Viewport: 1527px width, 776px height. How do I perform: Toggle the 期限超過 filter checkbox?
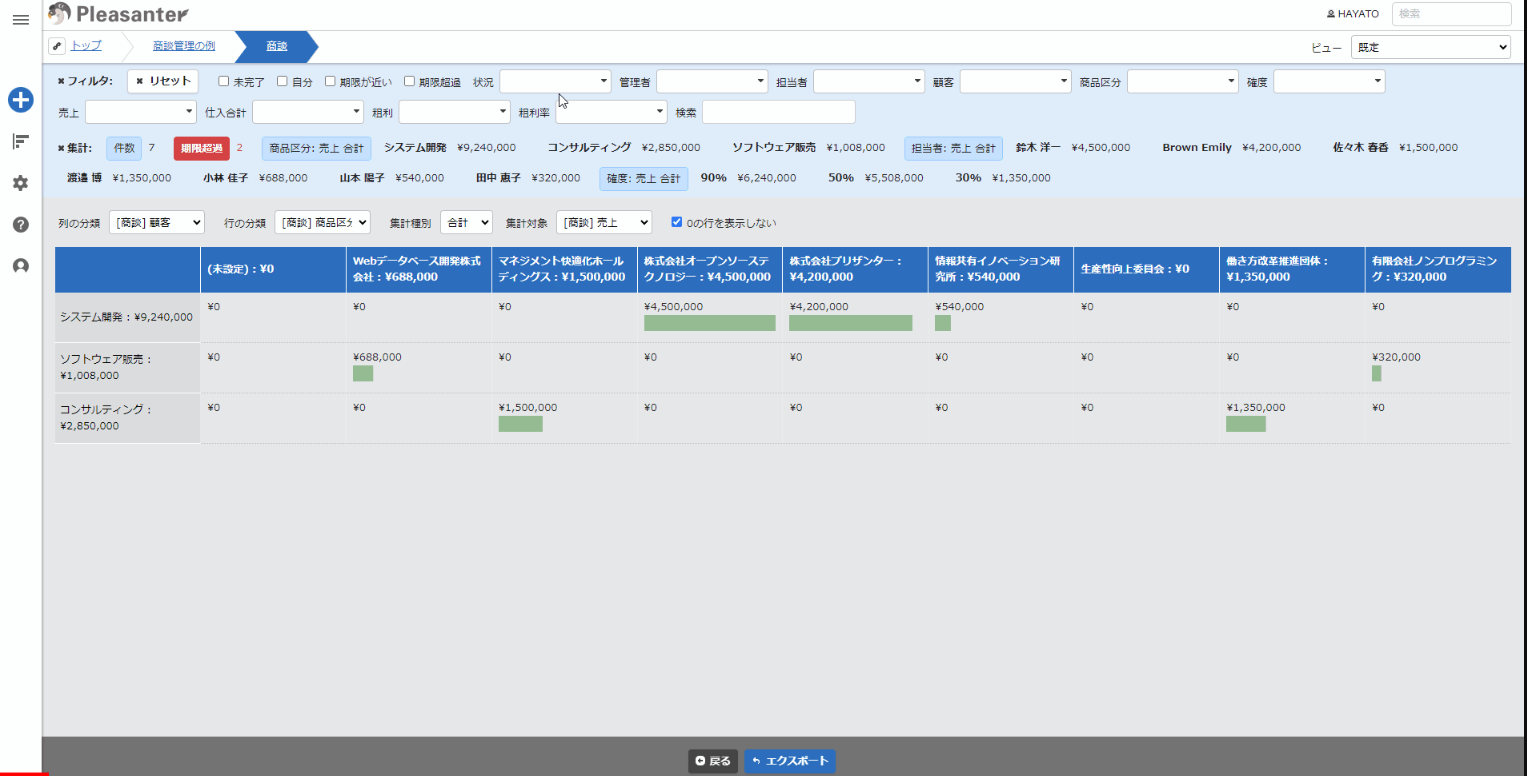click(x=409, y=82)
